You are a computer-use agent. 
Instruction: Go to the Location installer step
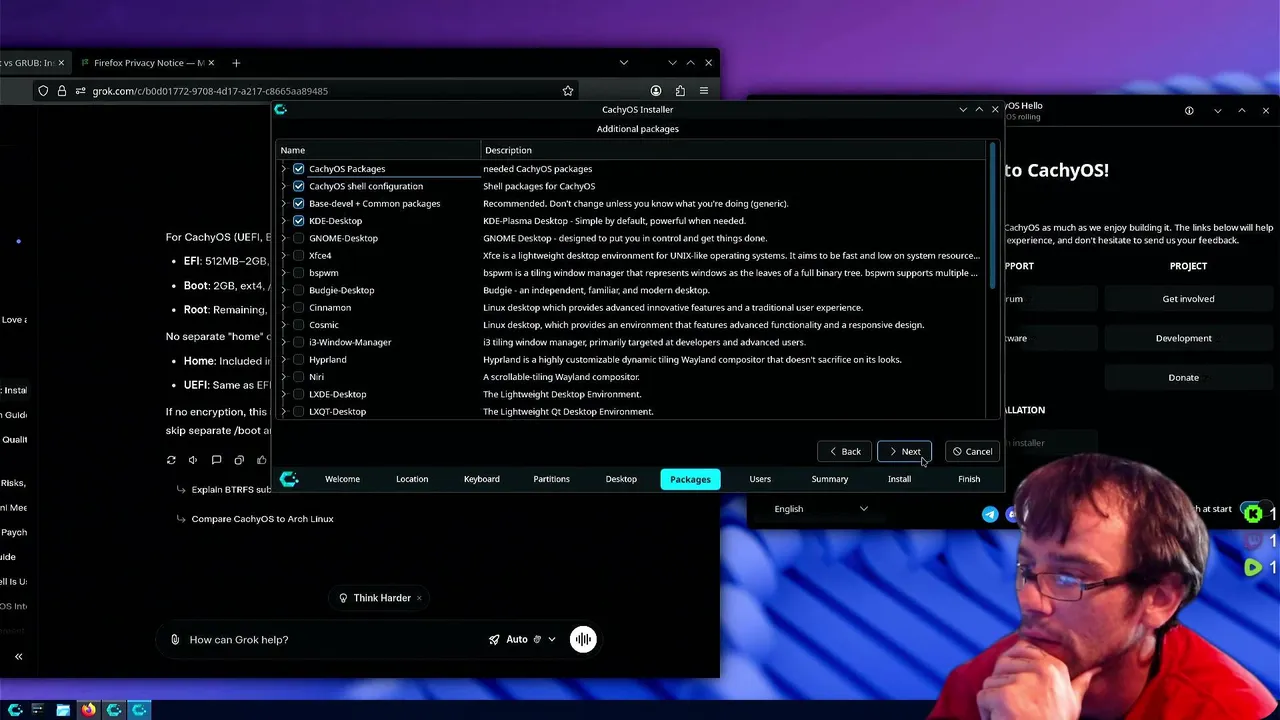tap(412, 479)
